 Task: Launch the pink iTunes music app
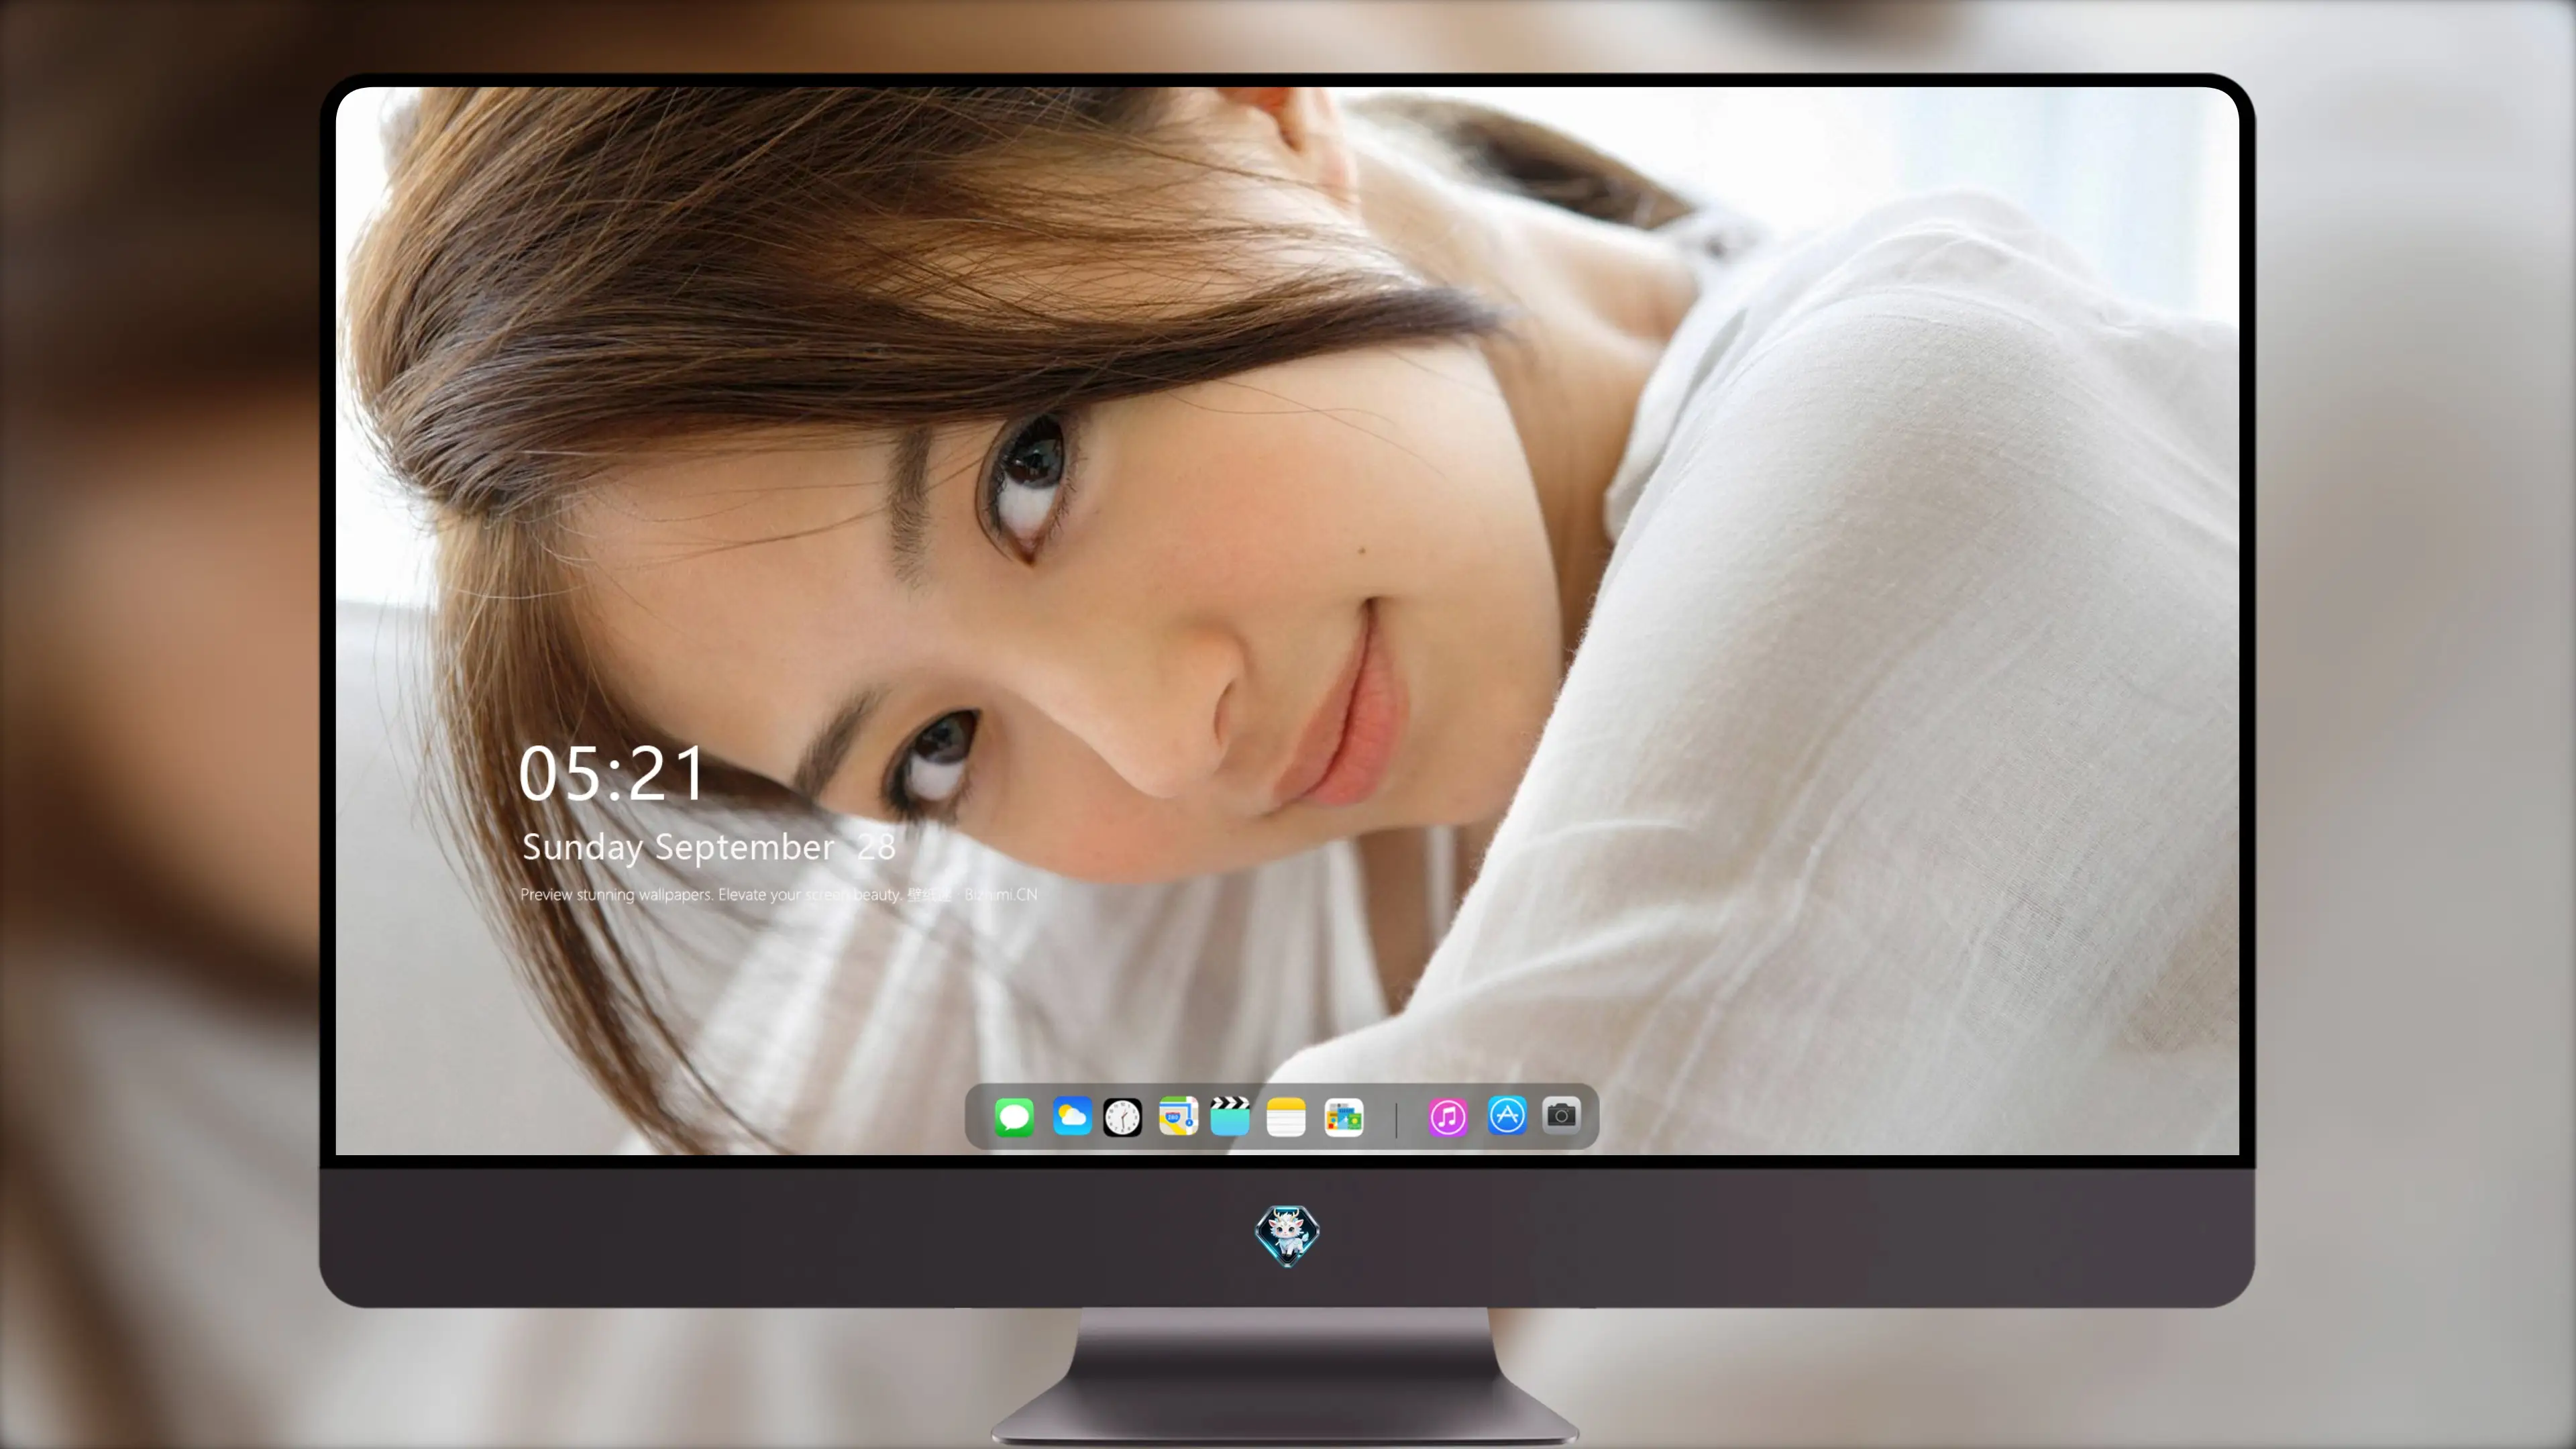tap(1448, 1117)
